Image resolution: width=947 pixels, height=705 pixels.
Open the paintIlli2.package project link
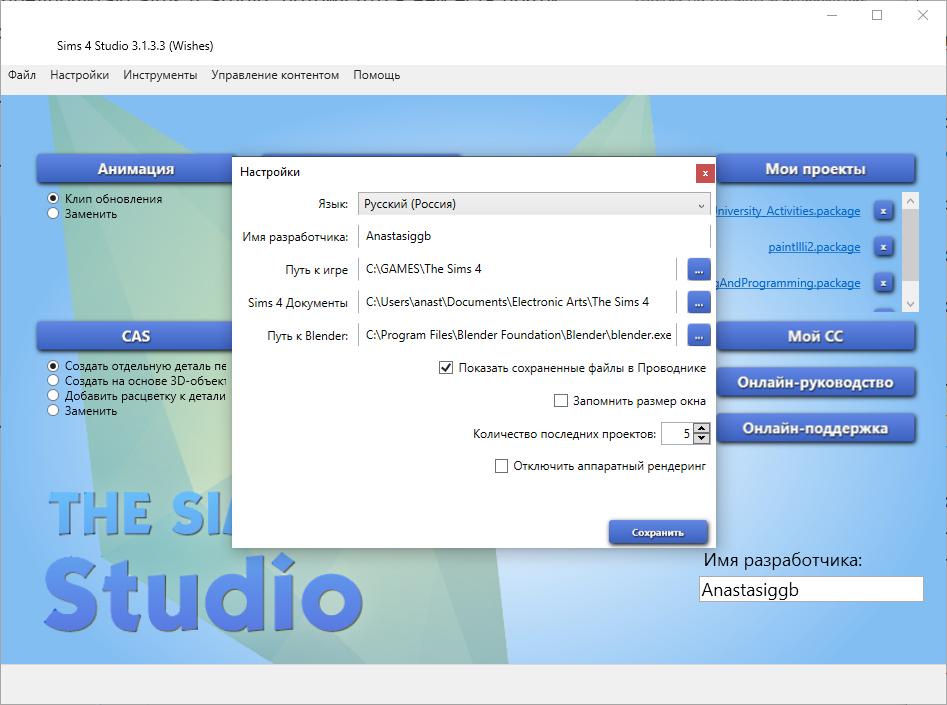pyautogui.click(x=813, y=247)
